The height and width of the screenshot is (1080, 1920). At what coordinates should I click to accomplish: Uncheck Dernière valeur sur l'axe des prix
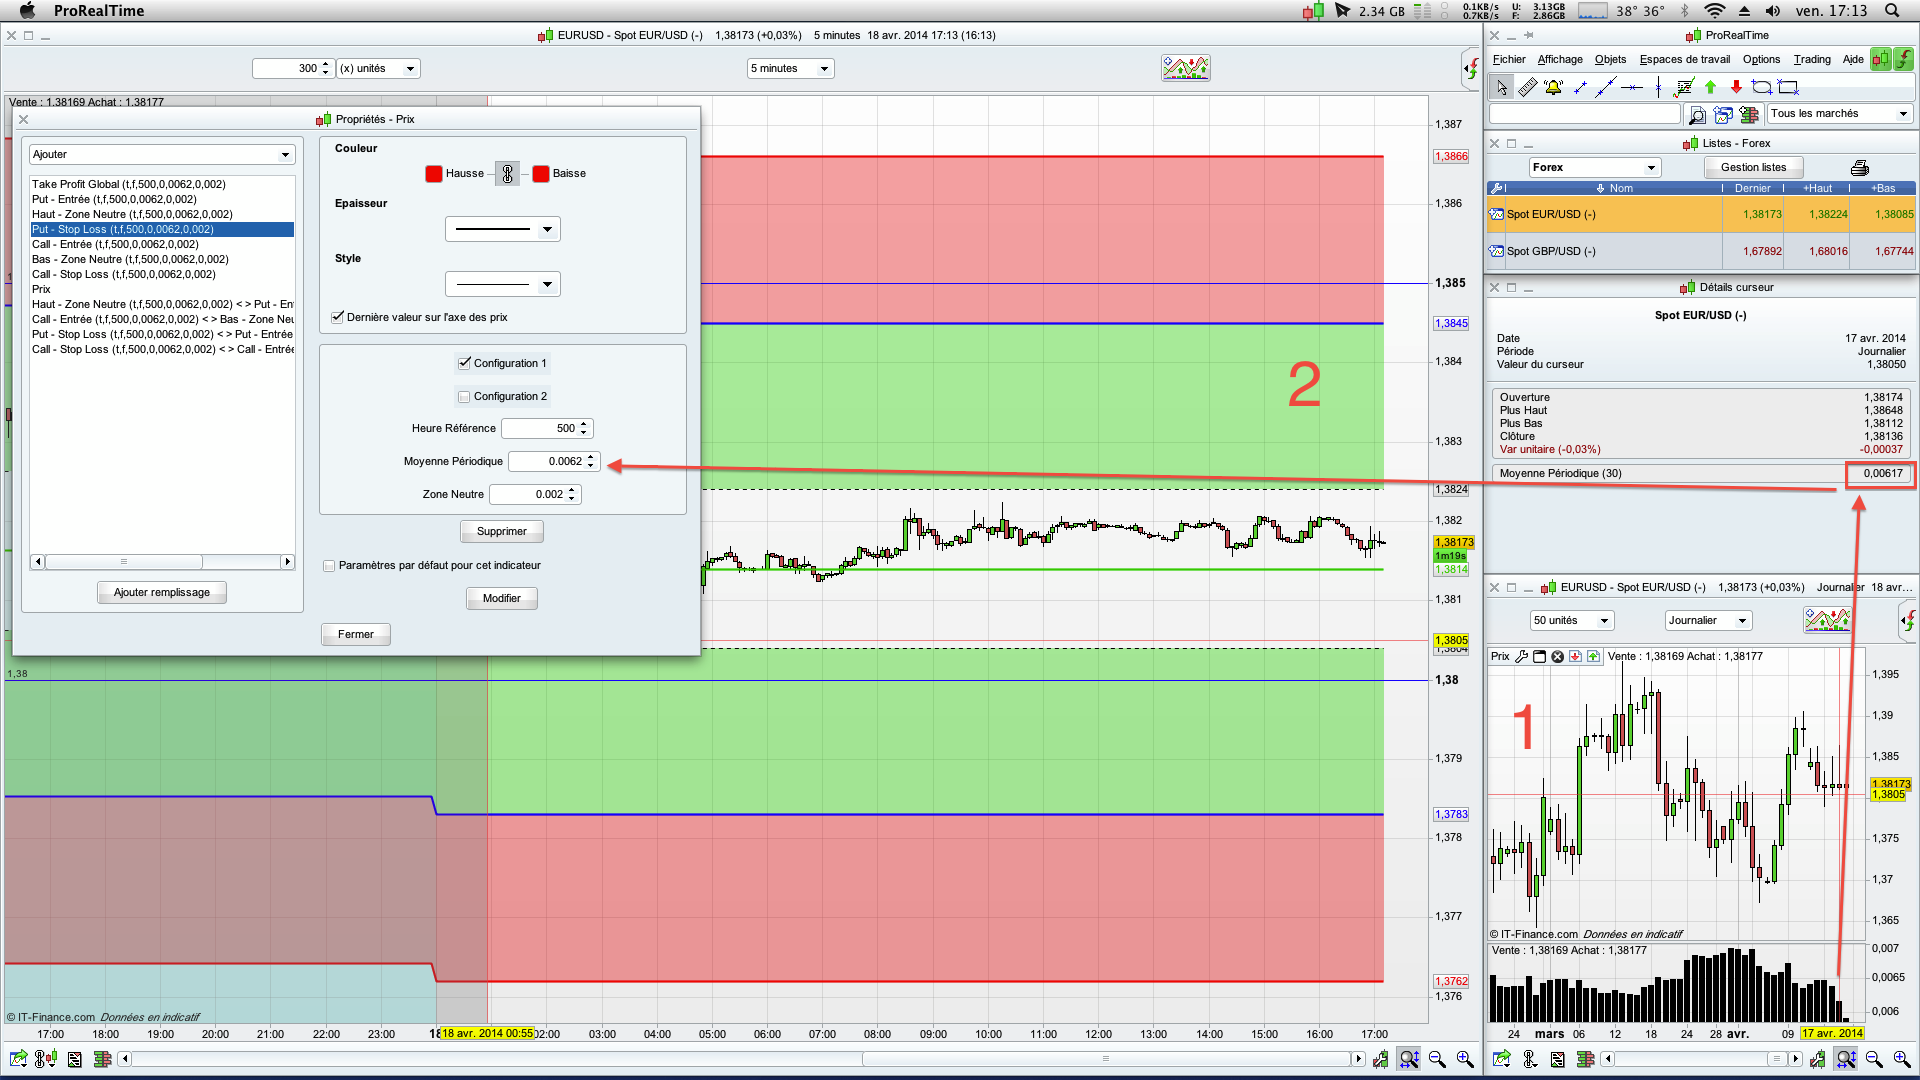338,317
